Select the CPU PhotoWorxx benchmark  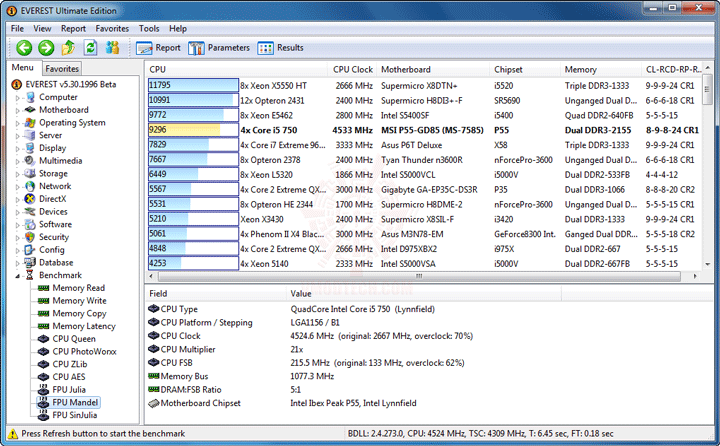coord(84,352)
